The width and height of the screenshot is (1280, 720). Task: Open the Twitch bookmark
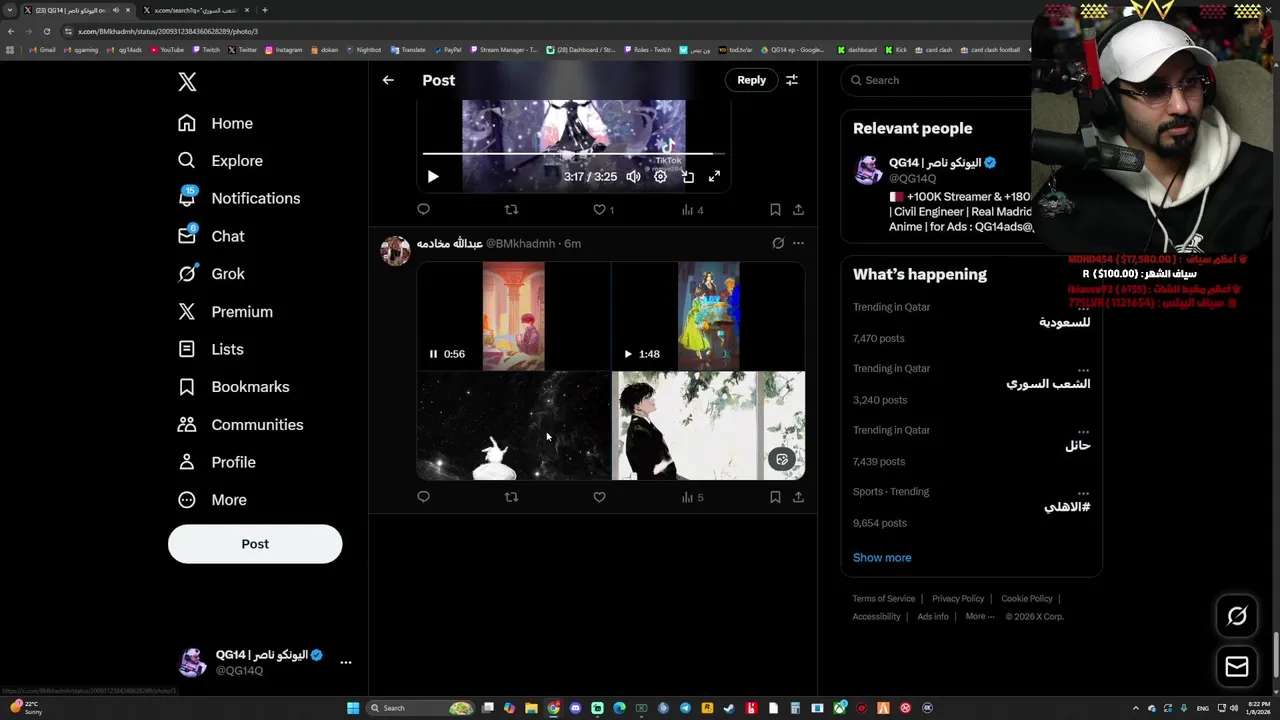205,49
